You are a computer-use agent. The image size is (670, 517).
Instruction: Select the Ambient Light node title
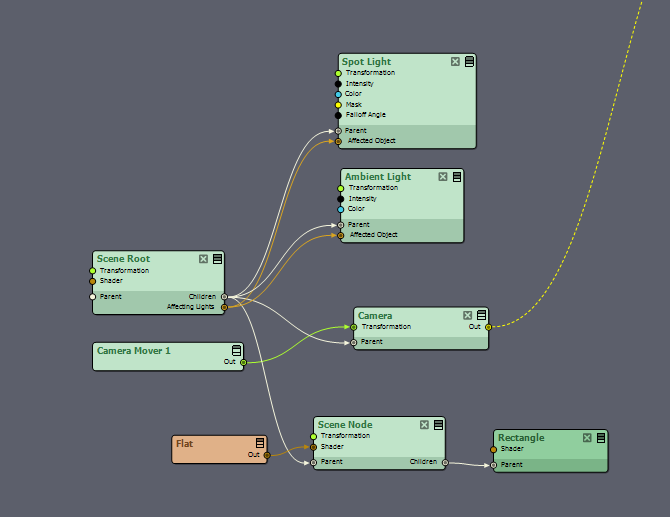pos(378,176)
